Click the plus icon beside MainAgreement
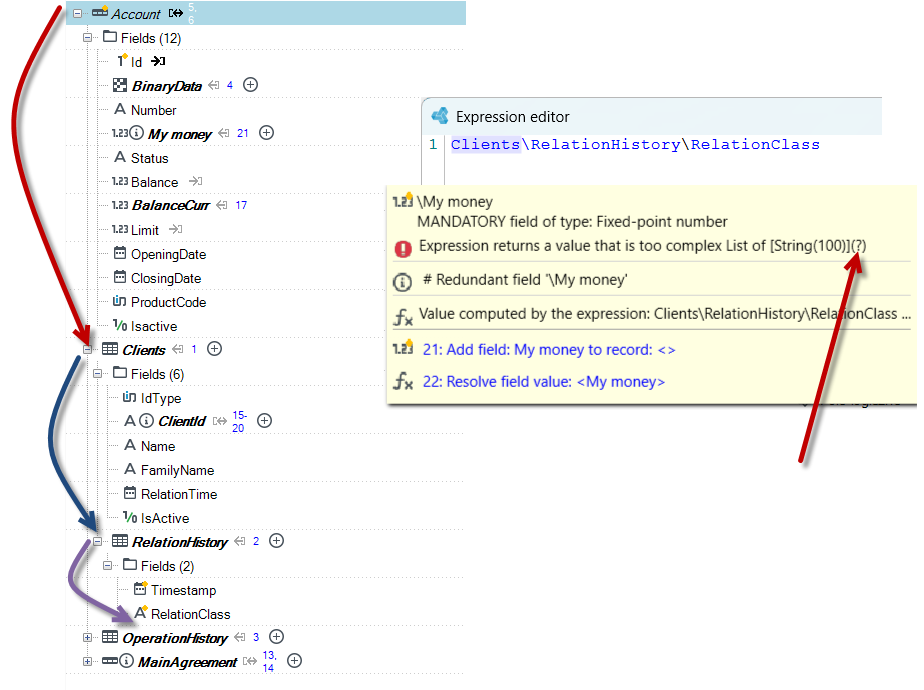 pos(295,661)
